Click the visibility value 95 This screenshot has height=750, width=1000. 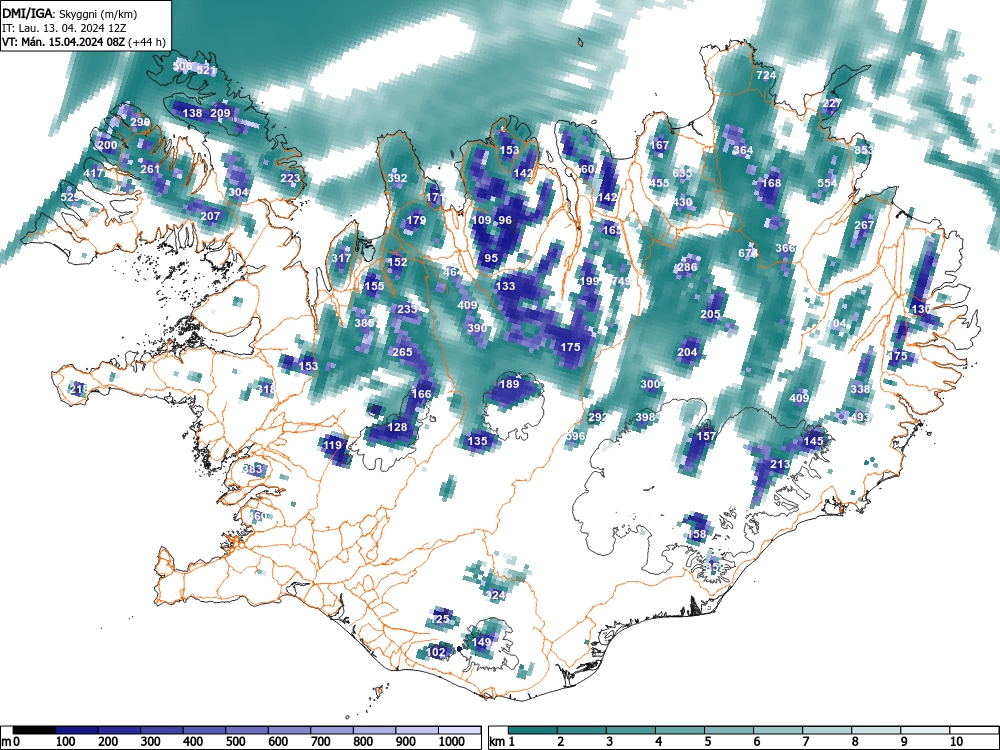pos(491,258)
